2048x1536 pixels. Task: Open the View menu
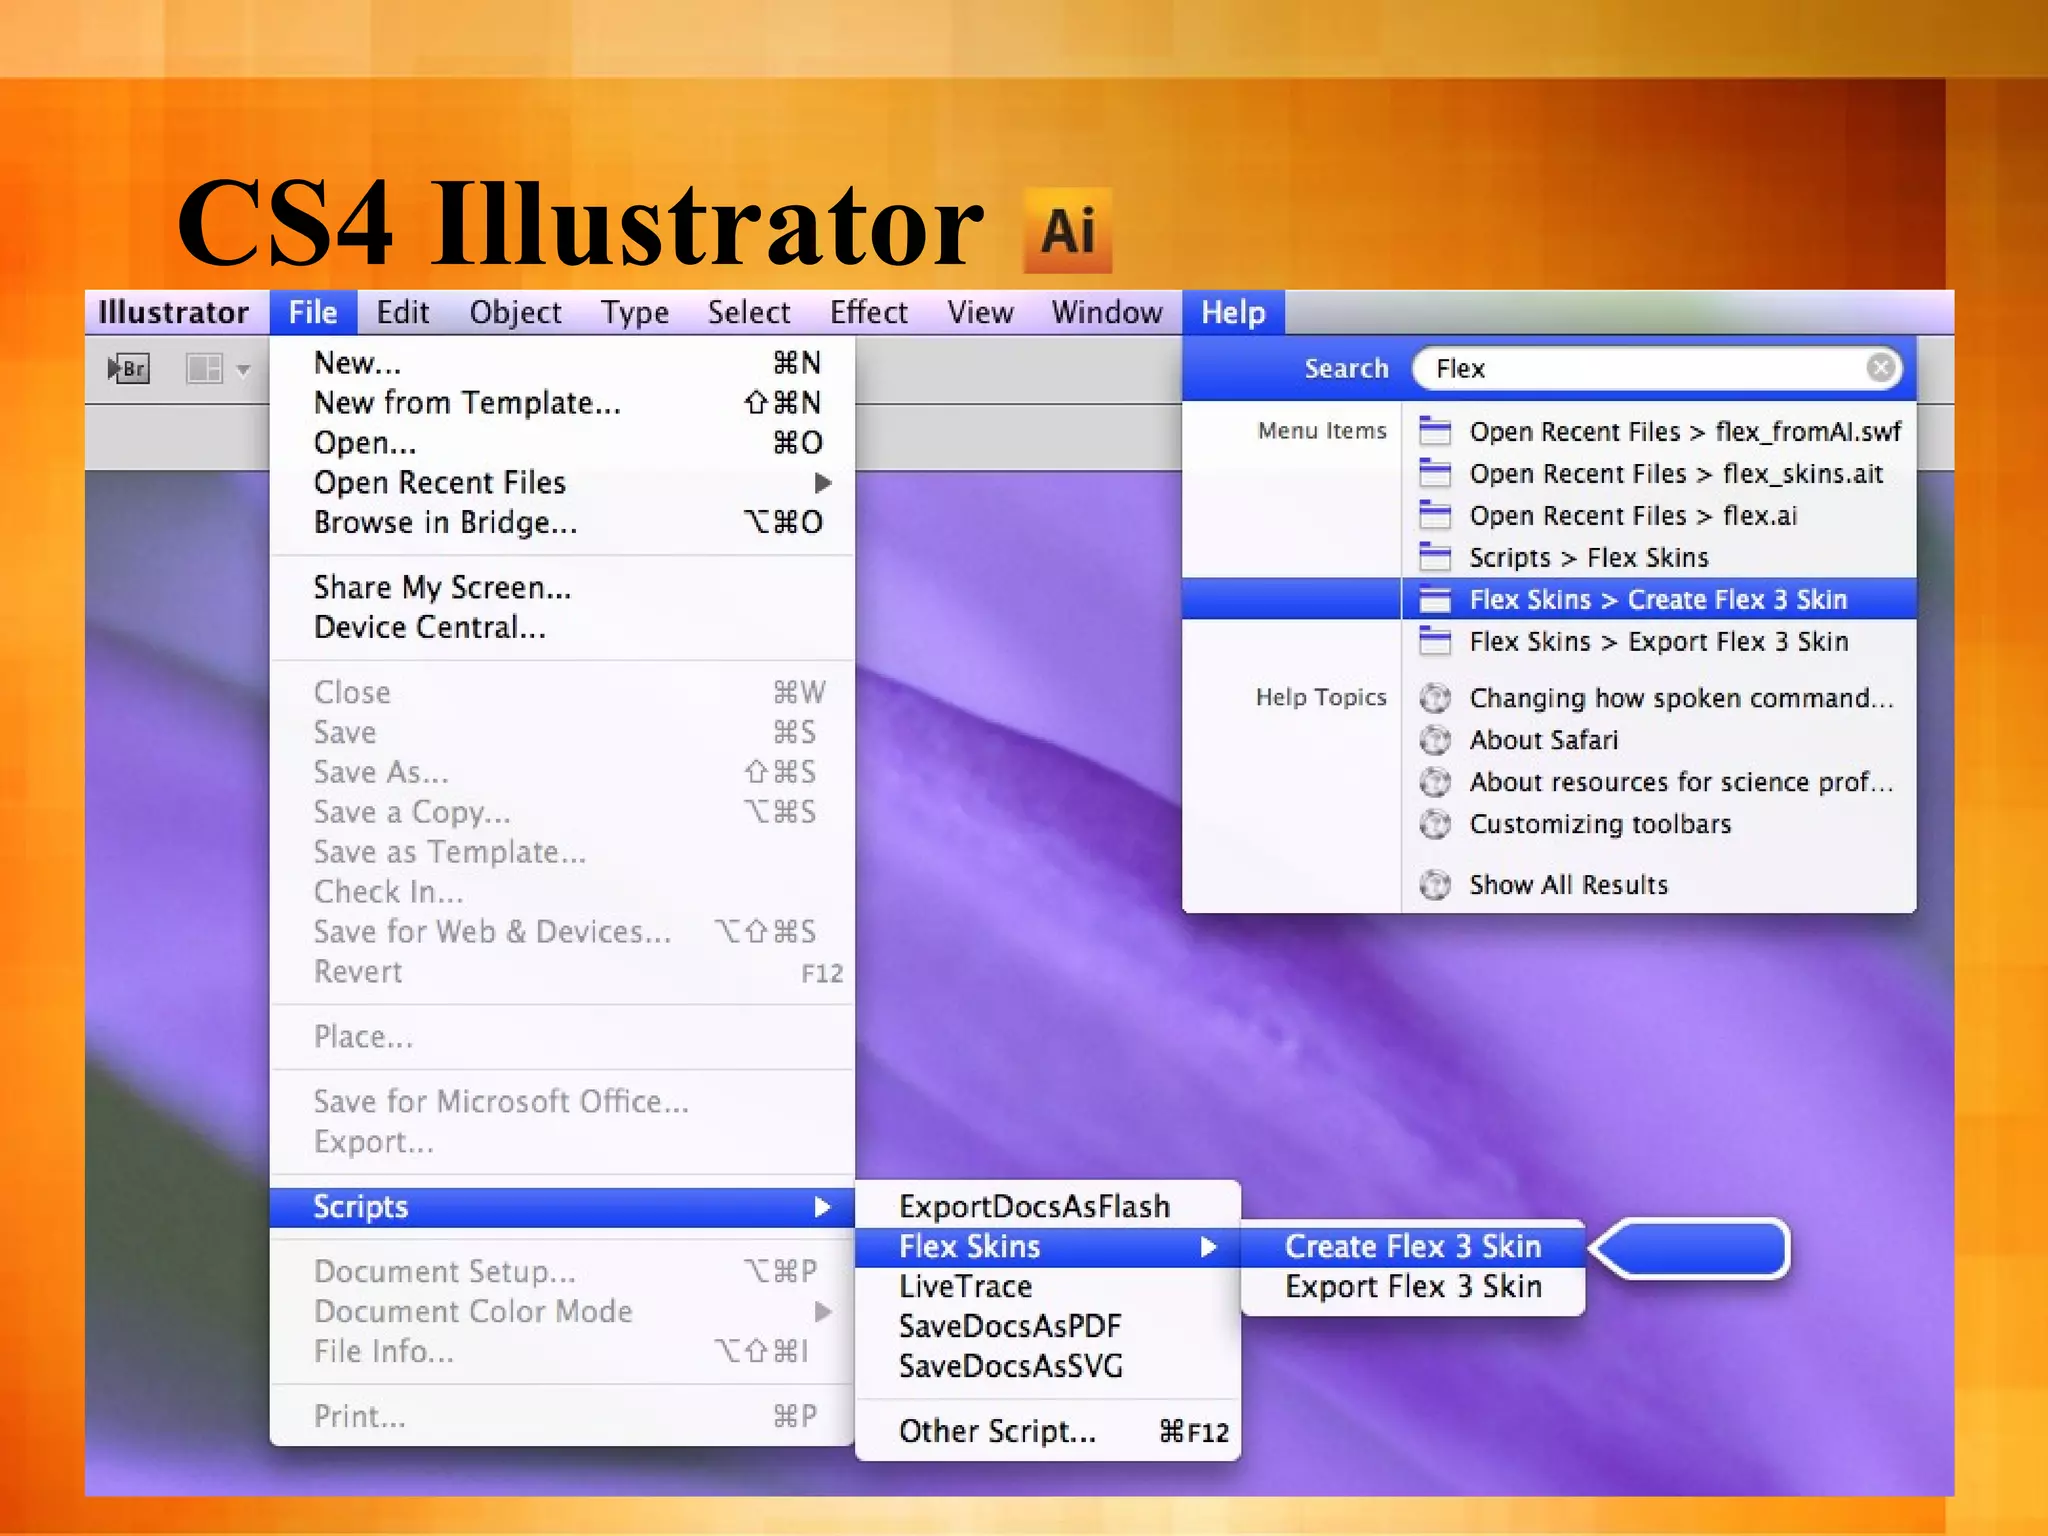coord(981,312)
